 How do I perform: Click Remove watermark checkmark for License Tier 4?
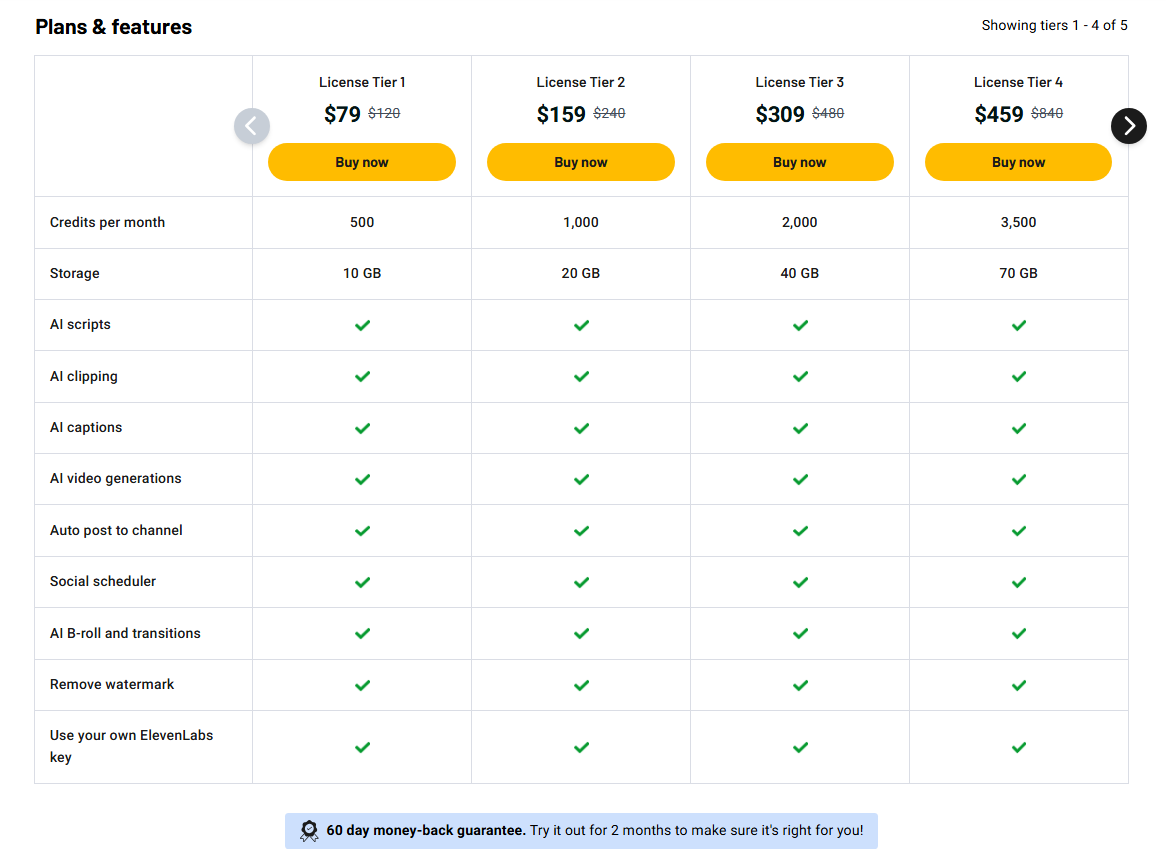tap(1018, 685)
